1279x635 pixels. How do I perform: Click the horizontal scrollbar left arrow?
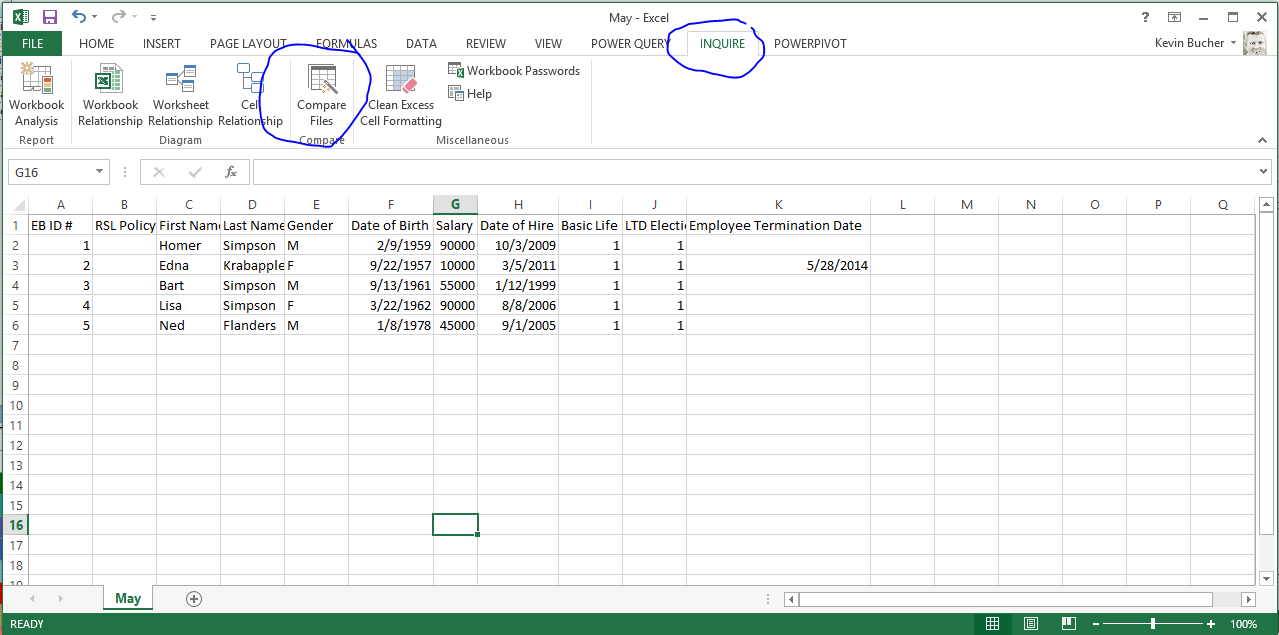791,599
